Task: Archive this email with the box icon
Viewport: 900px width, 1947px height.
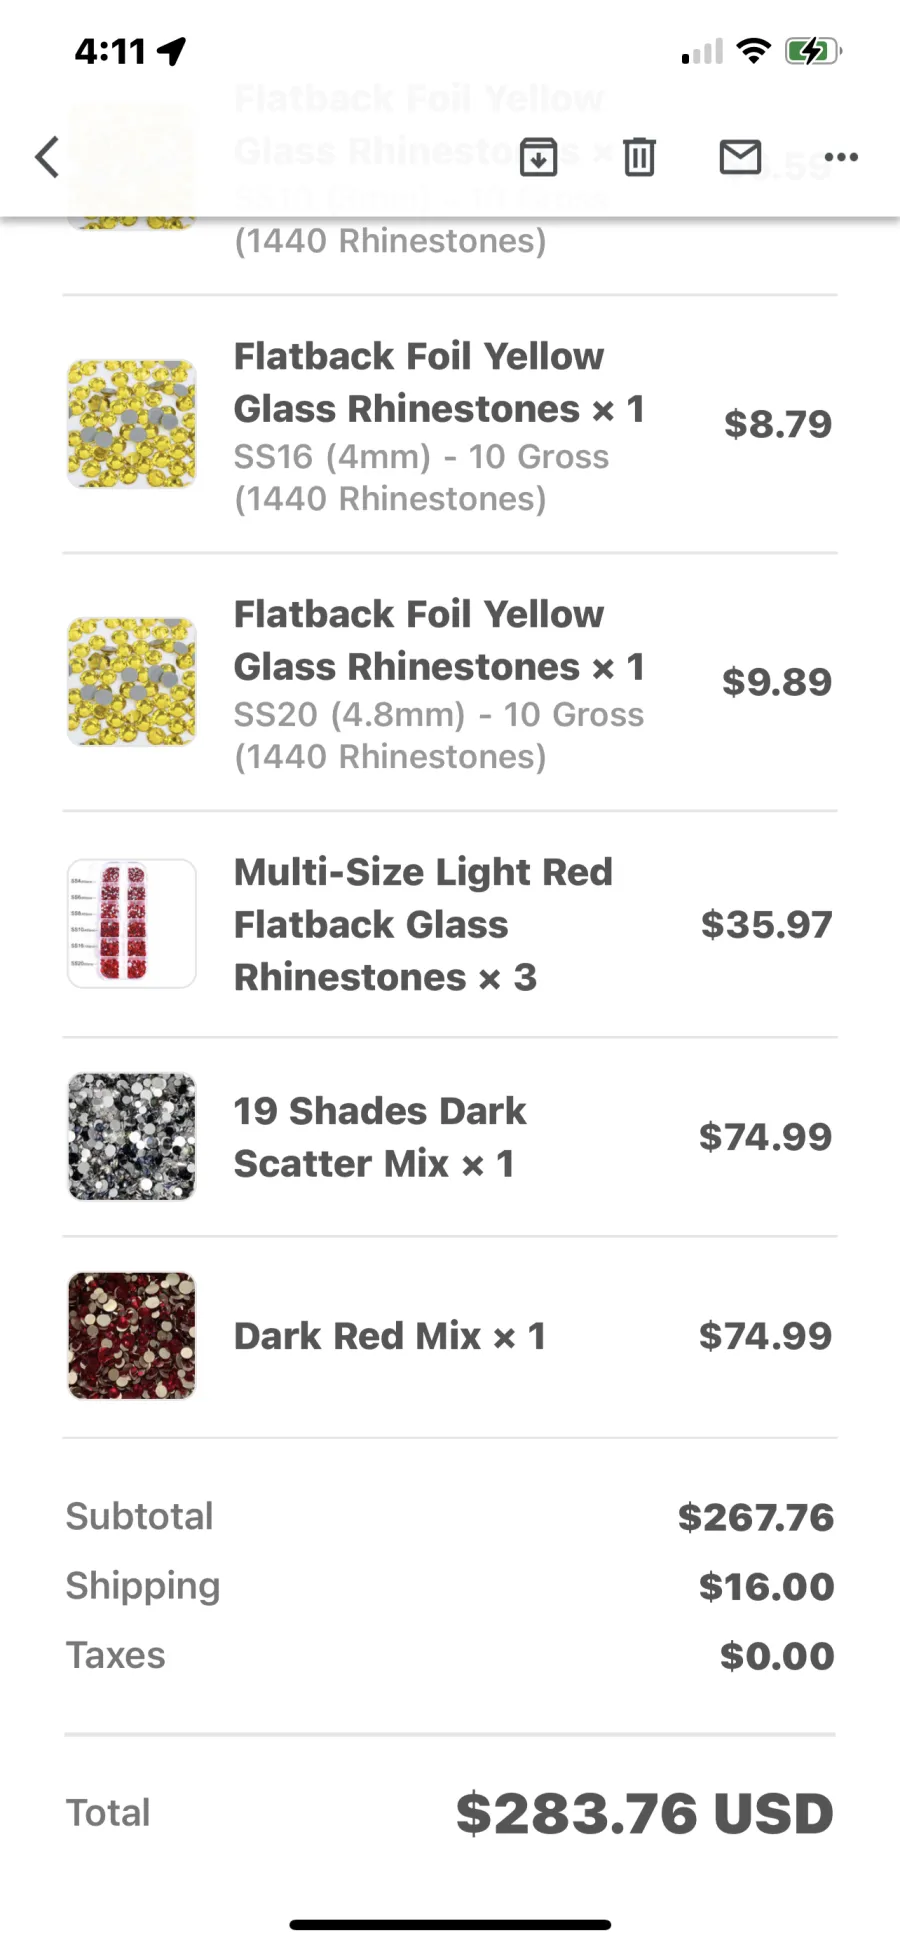Action: (538, 157)
